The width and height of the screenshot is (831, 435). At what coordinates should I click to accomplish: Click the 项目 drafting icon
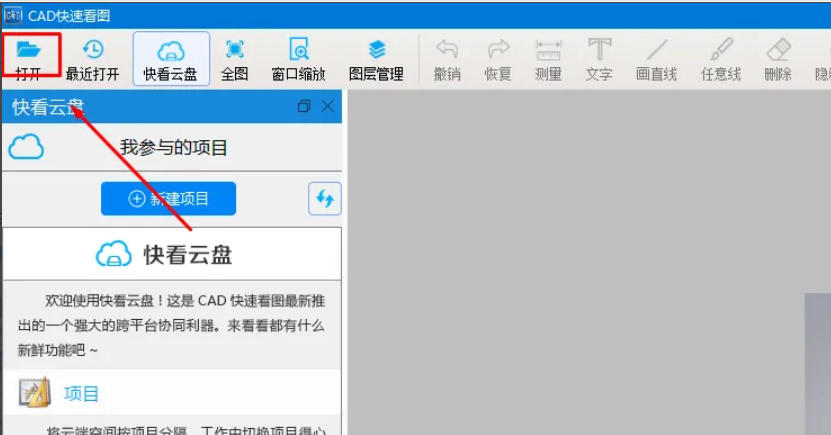[x=34, y=393]
